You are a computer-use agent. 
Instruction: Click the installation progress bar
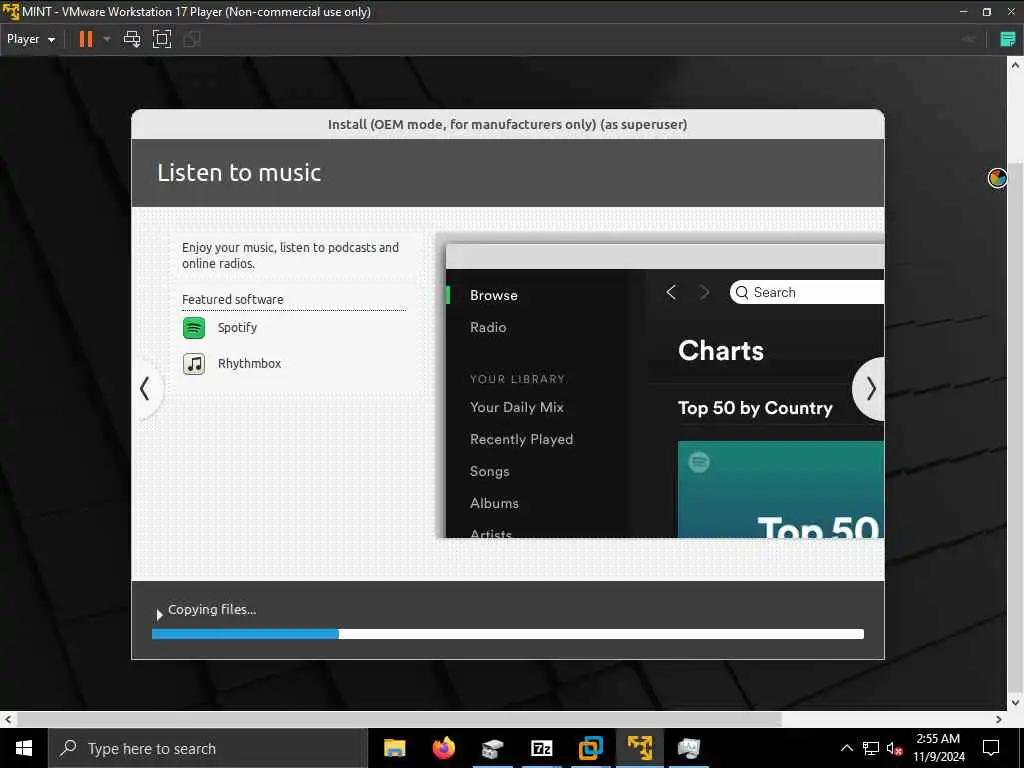pyautogui.click(x=507, y=634)
